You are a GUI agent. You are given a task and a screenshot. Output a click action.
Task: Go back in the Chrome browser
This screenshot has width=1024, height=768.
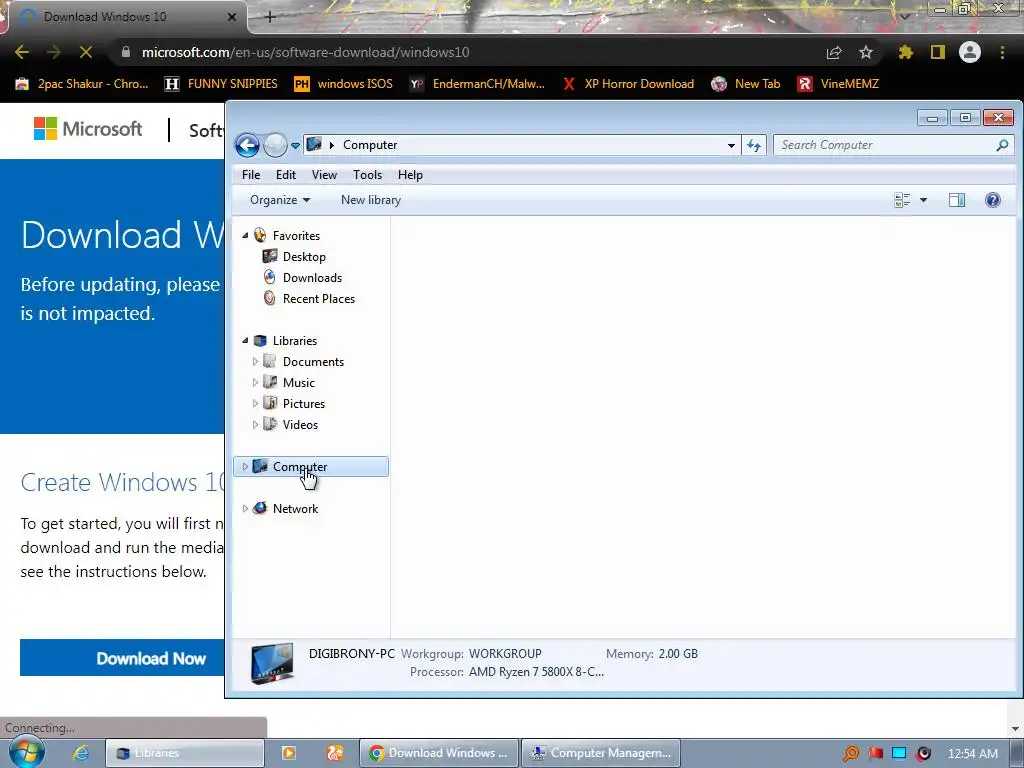tap(22, 52)
